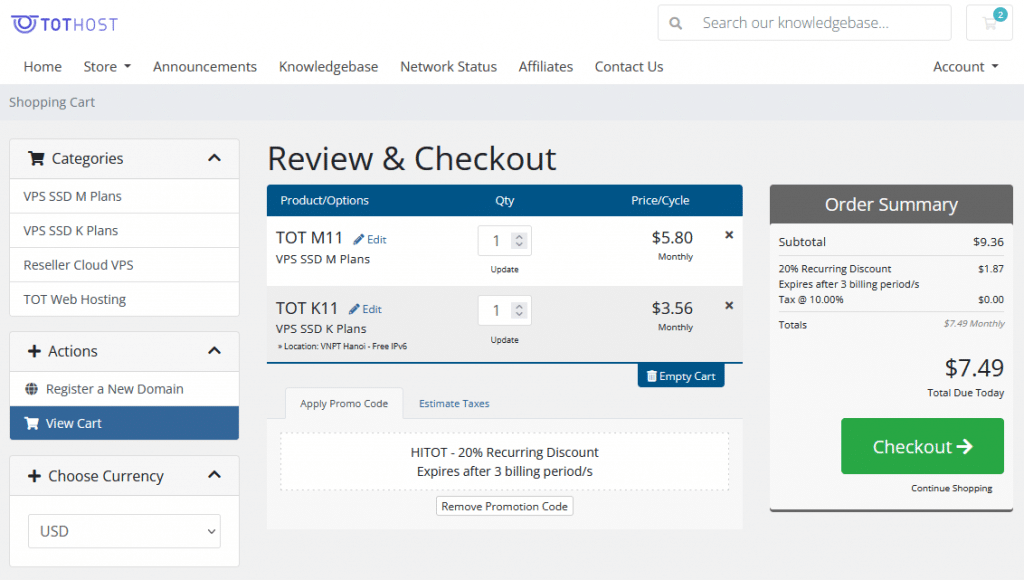1024x580 pixels.
Task: Remove the HITOT promotion code
Action: pyautogui.click(x=504, y=506)
